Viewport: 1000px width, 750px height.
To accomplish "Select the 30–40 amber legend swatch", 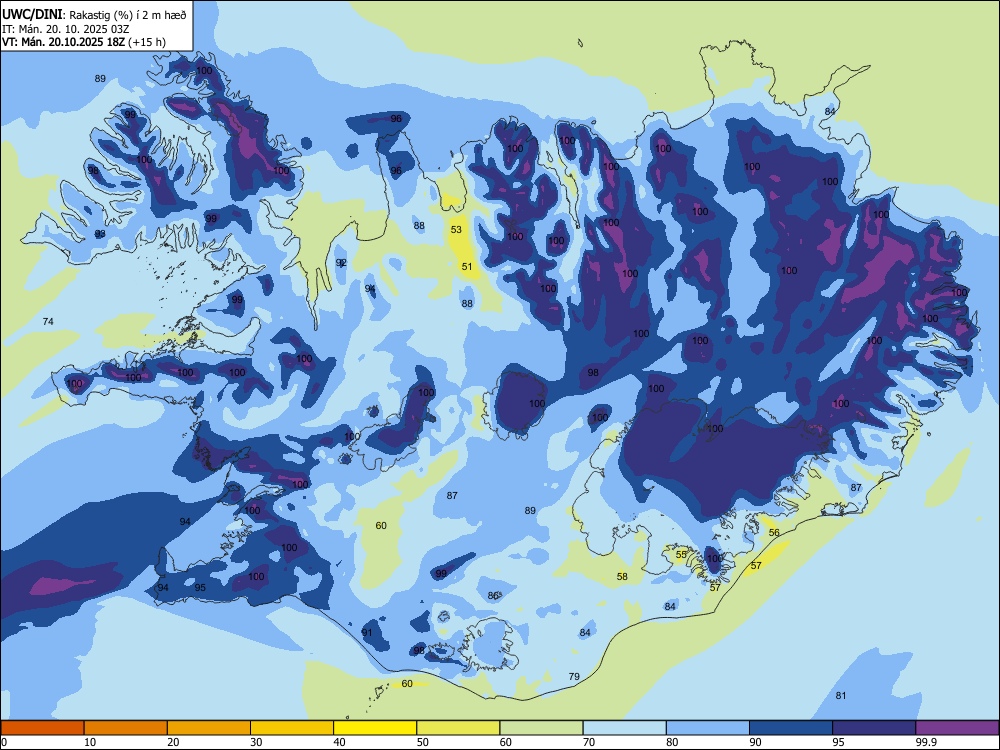I will tap(292, 728).
